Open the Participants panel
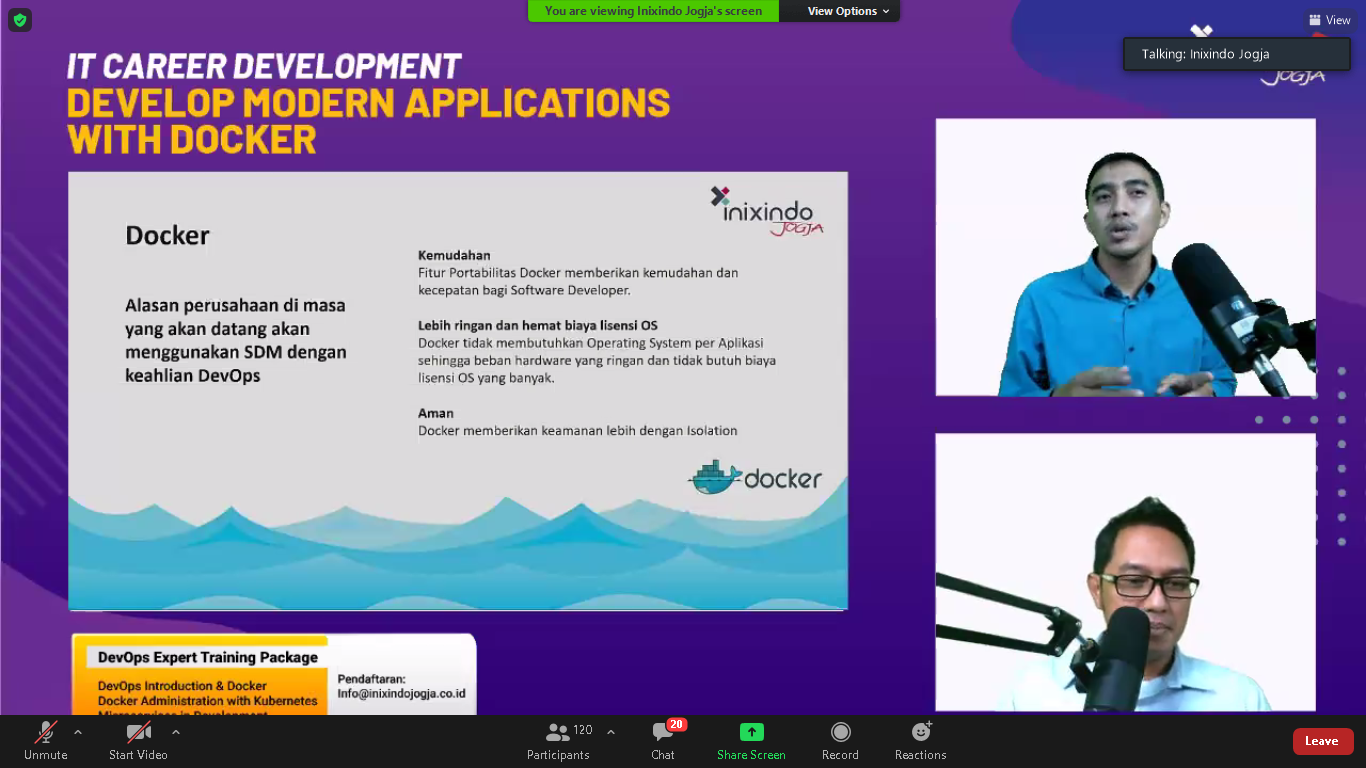1366x768 pixels. point(559,741)
